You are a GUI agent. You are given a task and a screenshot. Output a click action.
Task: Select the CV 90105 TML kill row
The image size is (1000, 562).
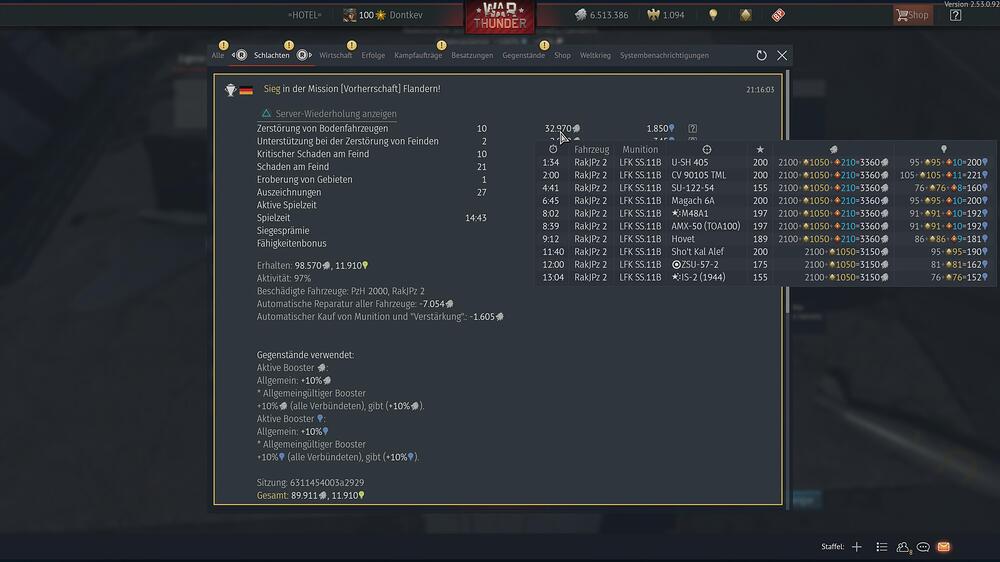click(x=764, y=175)
